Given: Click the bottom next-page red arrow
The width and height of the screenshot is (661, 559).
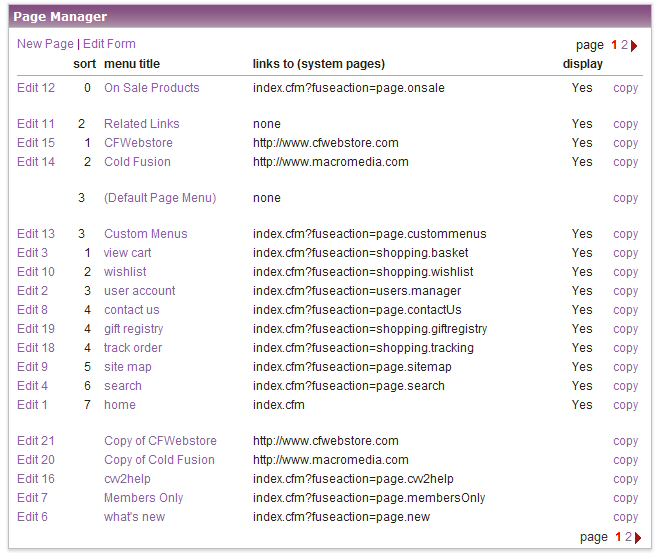Looking at the screenshot, I should [638, 538].
